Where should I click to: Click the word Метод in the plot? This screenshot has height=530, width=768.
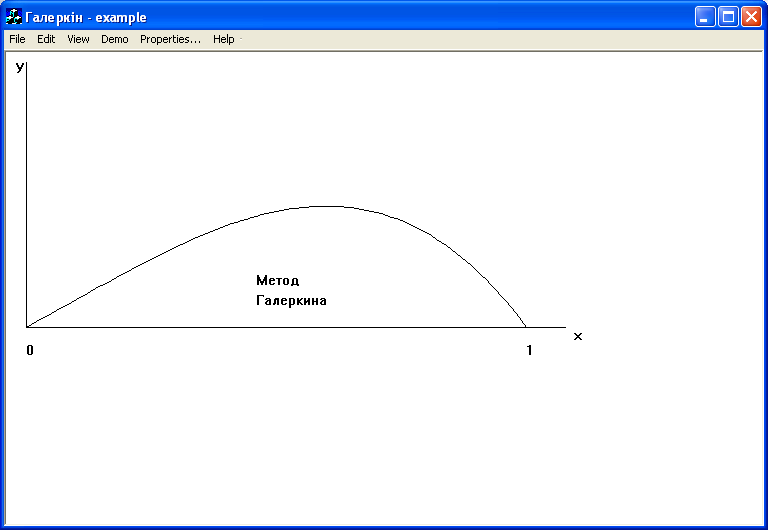coord(277,281)
